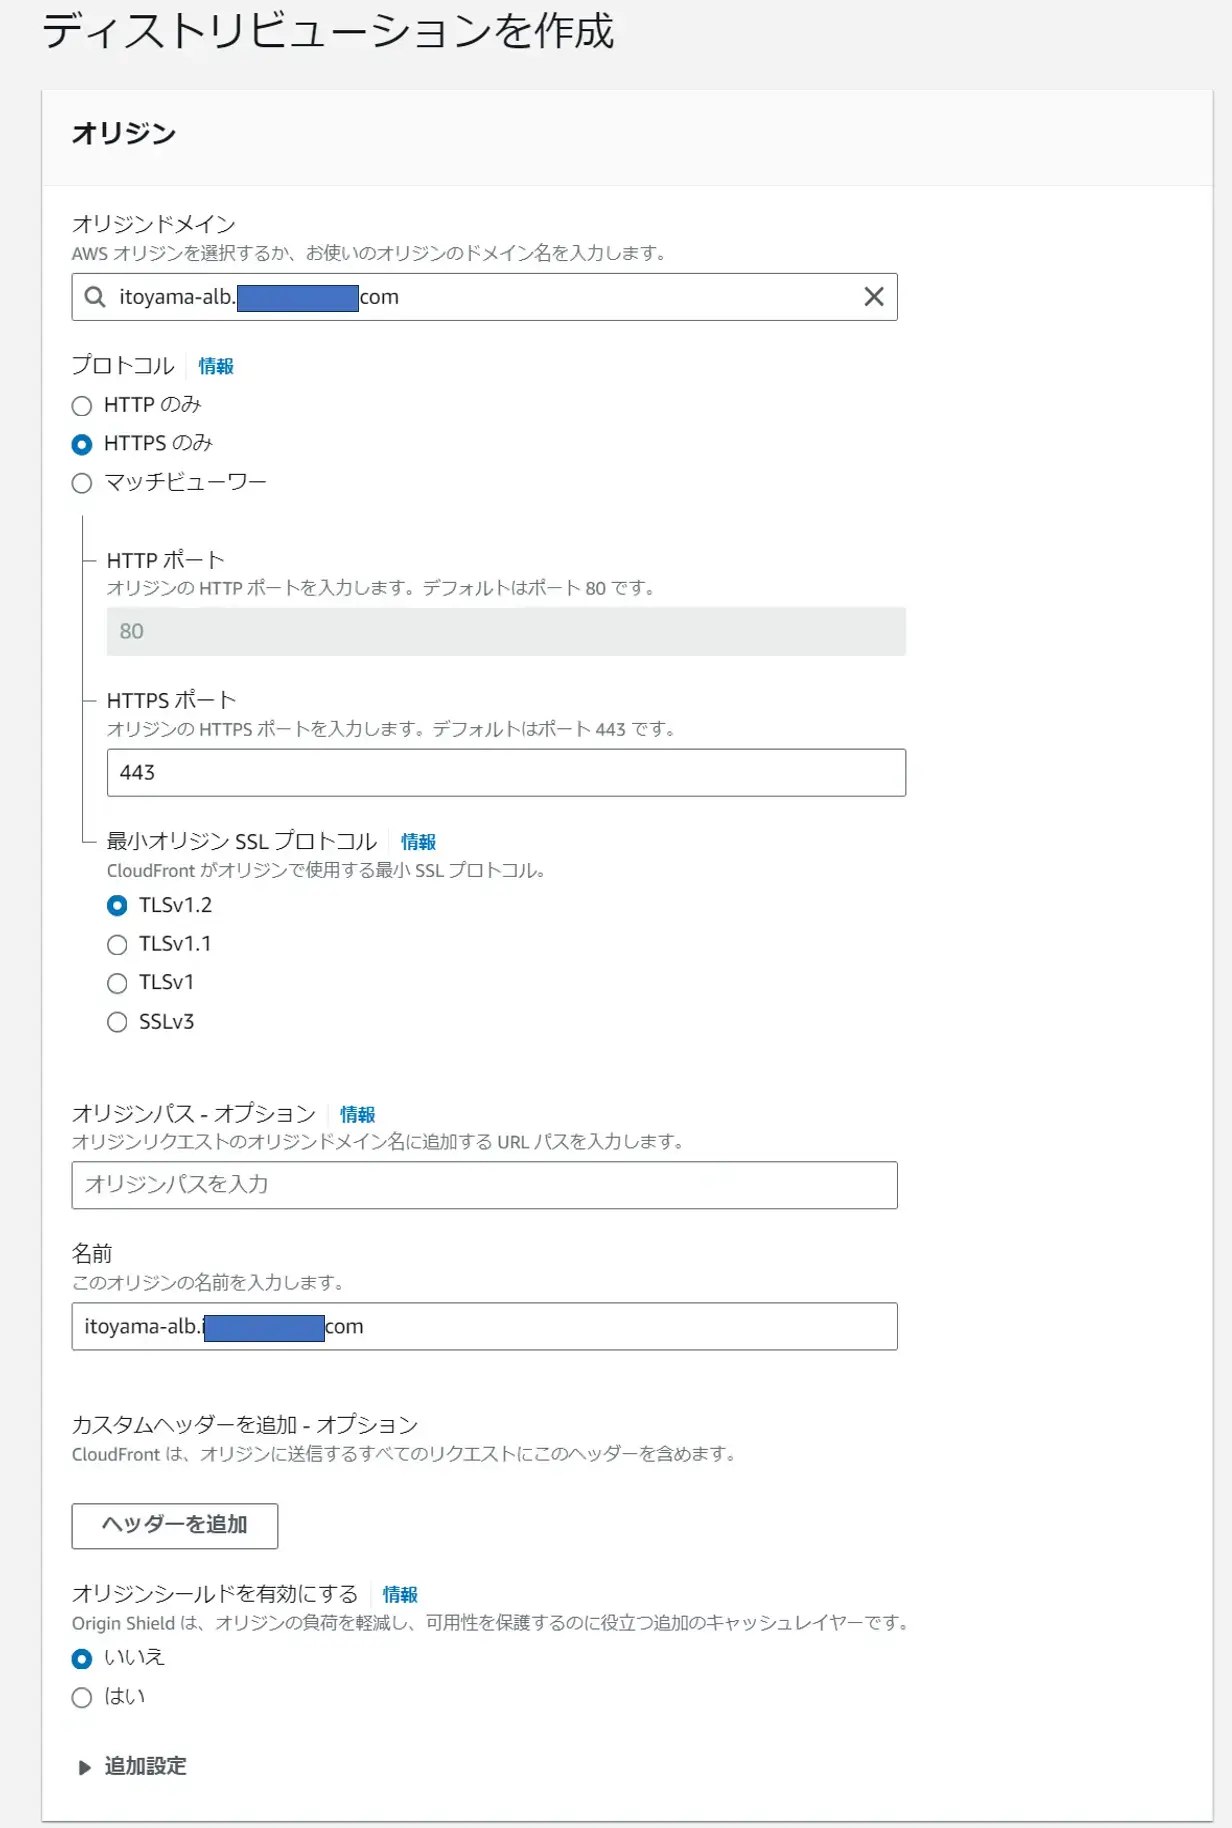Open the 情報 link beside オリジンパス
Screen dimensions: 1232x1828
click(358, 1114)
